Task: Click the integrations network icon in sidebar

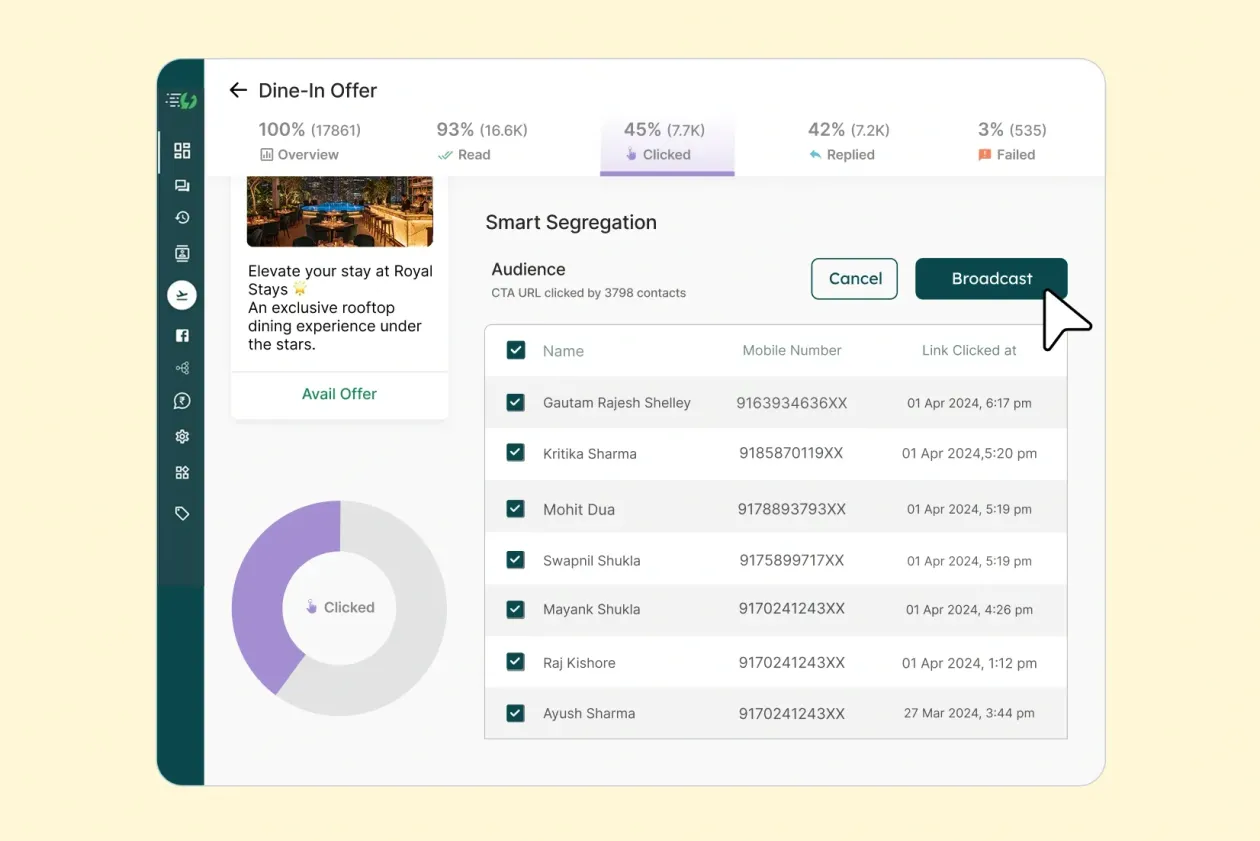Action: click(x=182, y=367)
